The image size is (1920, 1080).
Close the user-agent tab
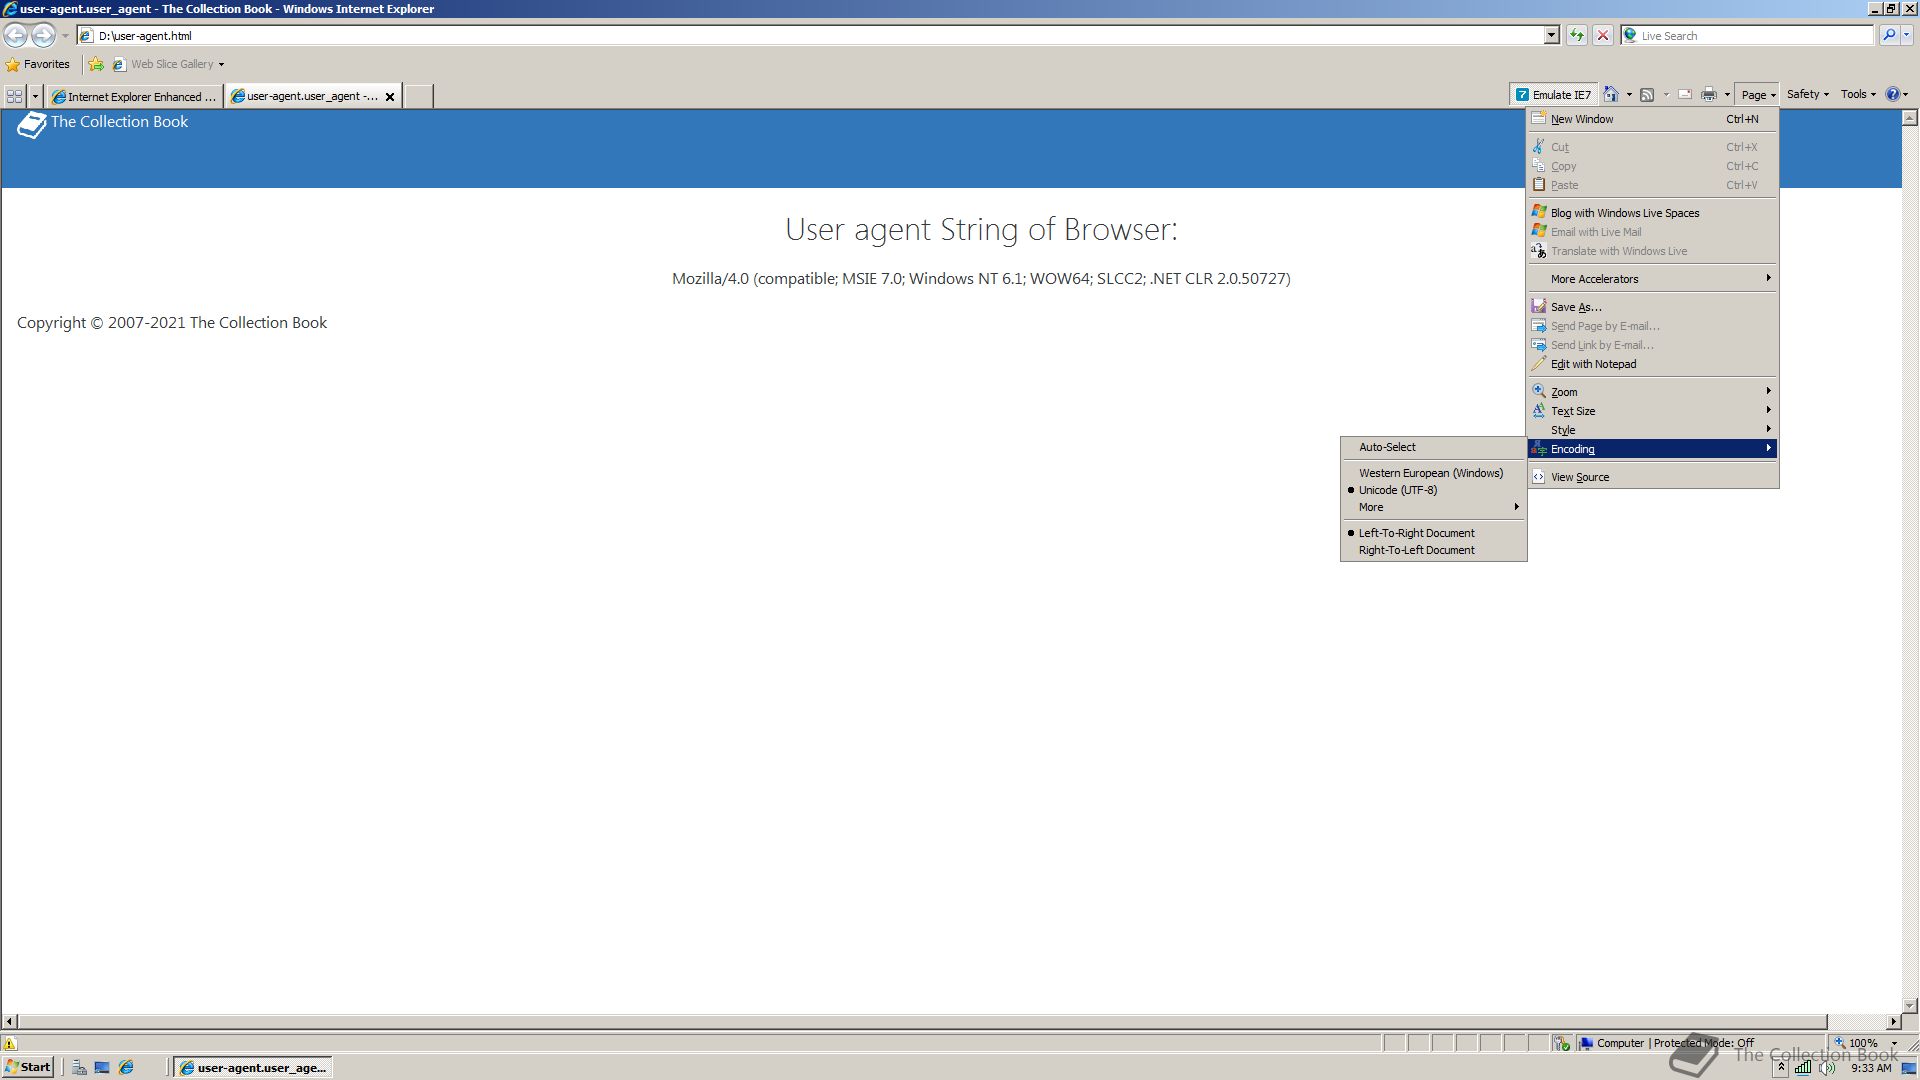(390, 97)
